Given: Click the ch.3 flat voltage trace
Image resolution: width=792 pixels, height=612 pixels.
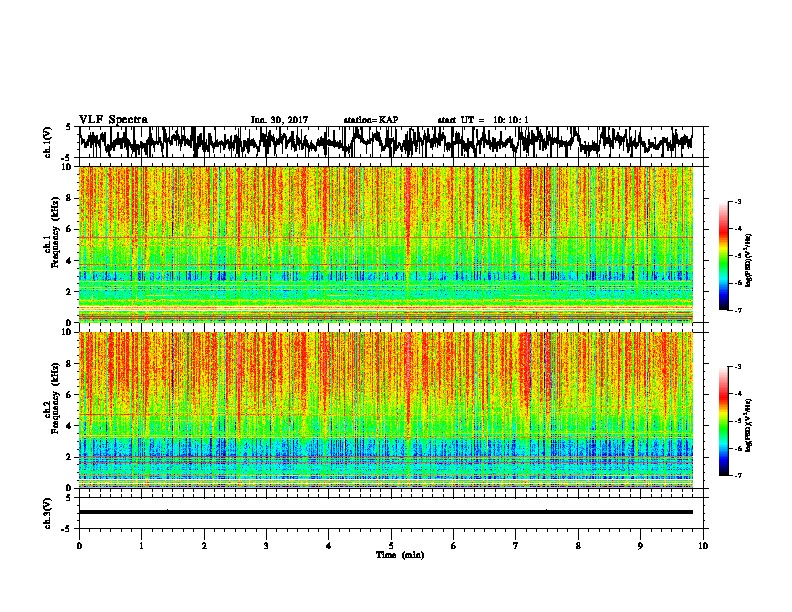Looking at the screenshot, I should (x=386, y=512).
